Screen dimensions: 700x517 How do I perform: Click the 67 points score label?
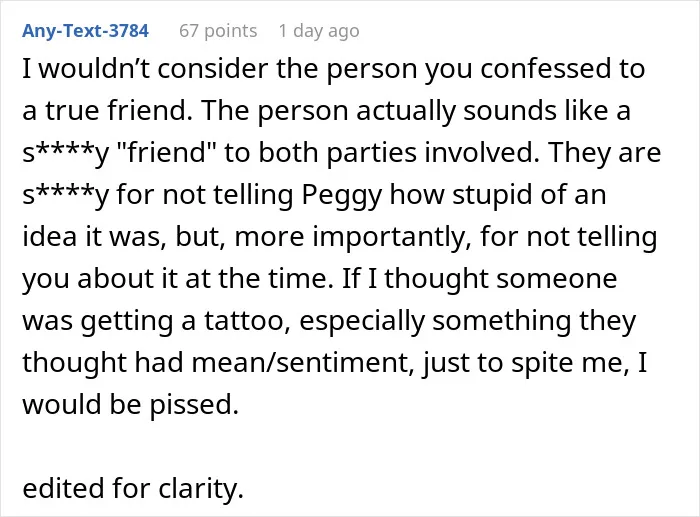218,31
